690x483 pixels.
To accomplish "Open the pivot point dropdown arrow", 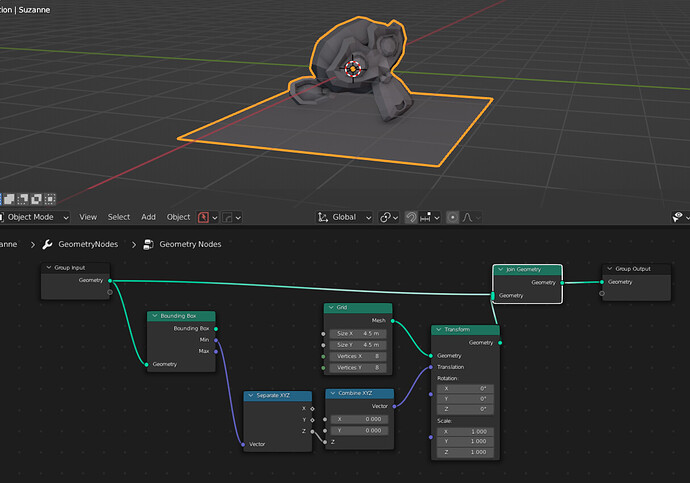I will click(396, 218).
